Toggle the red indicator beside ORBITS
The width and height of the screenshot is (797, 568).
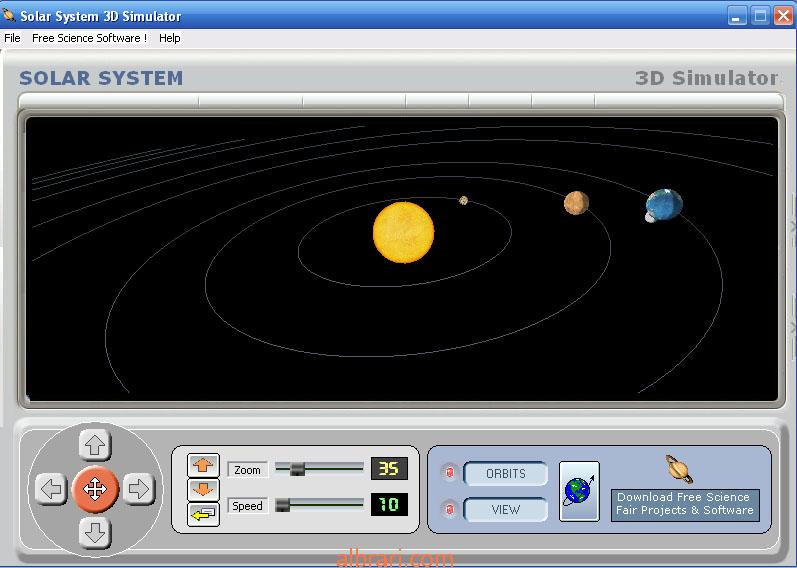pyautogui.click(x=449, y=473)
